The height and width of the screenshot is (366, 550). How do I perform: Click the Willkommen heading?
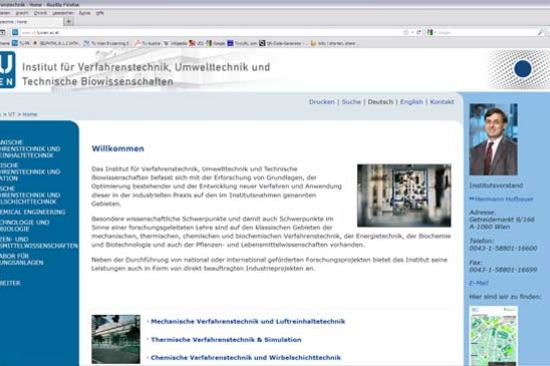click(118, 148)
